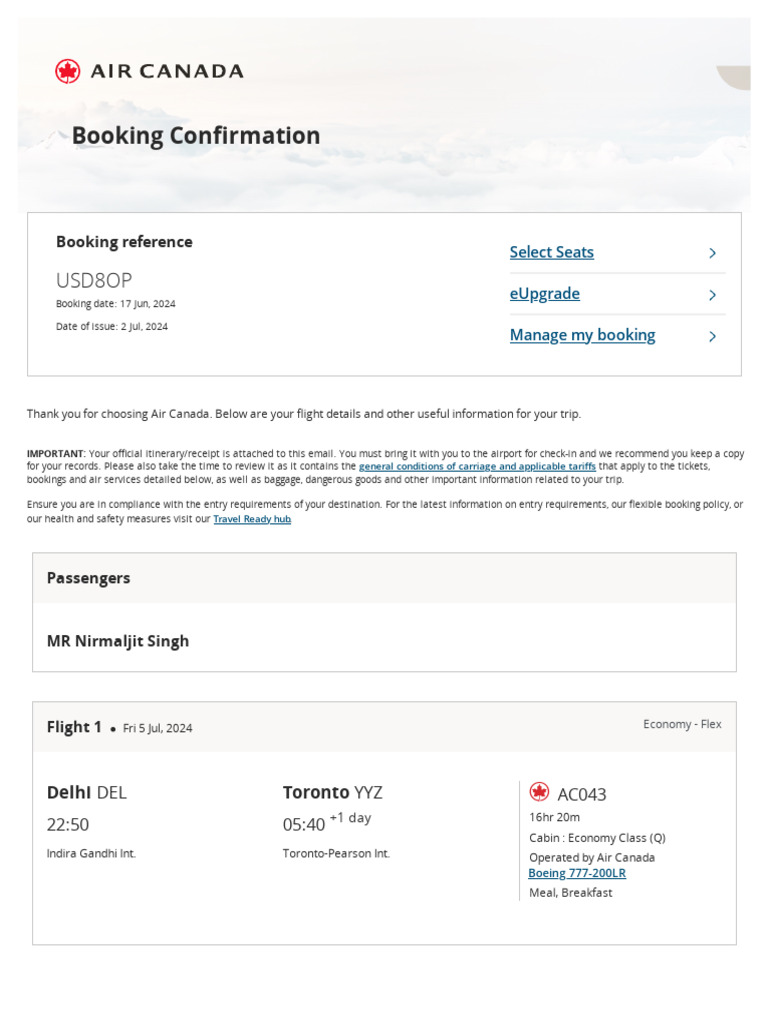Open Manage my booking link
Viewport: 768px width, 1024px height.
[582, 335]
